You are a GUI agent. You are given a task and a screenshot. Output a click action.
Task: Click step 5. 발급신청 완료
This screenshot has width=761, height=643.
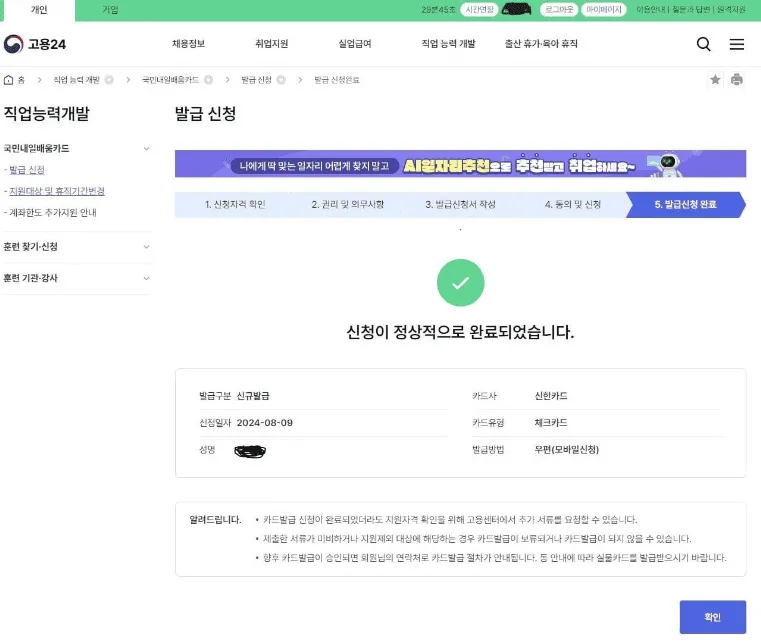685,204
